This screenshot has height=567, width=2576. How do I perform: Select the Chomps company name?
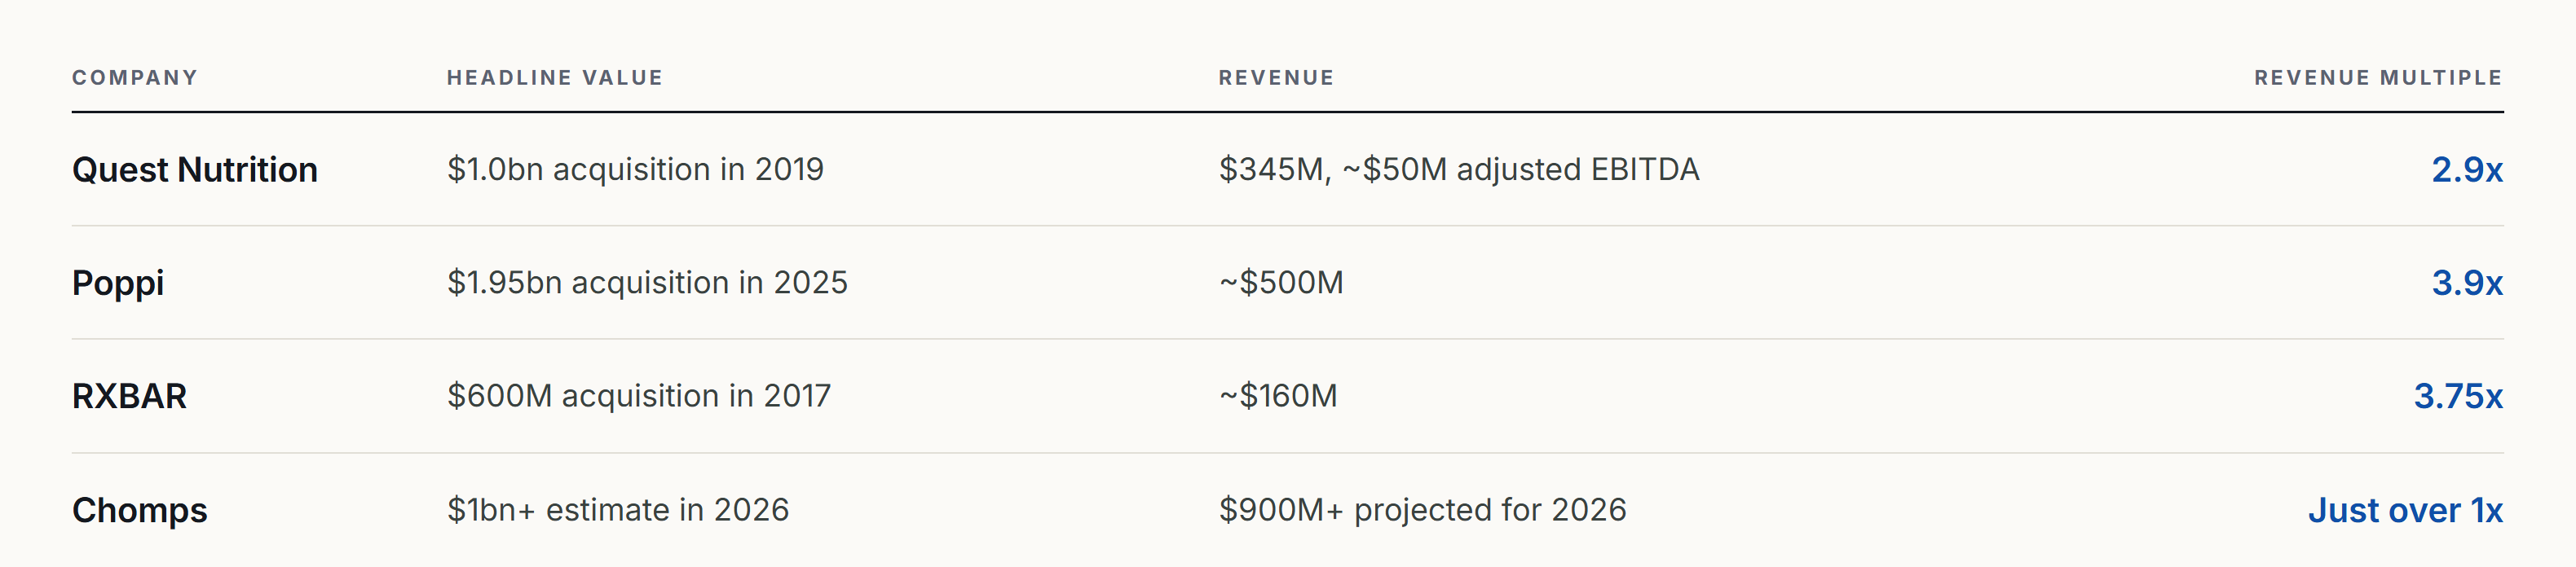[140, 511]
